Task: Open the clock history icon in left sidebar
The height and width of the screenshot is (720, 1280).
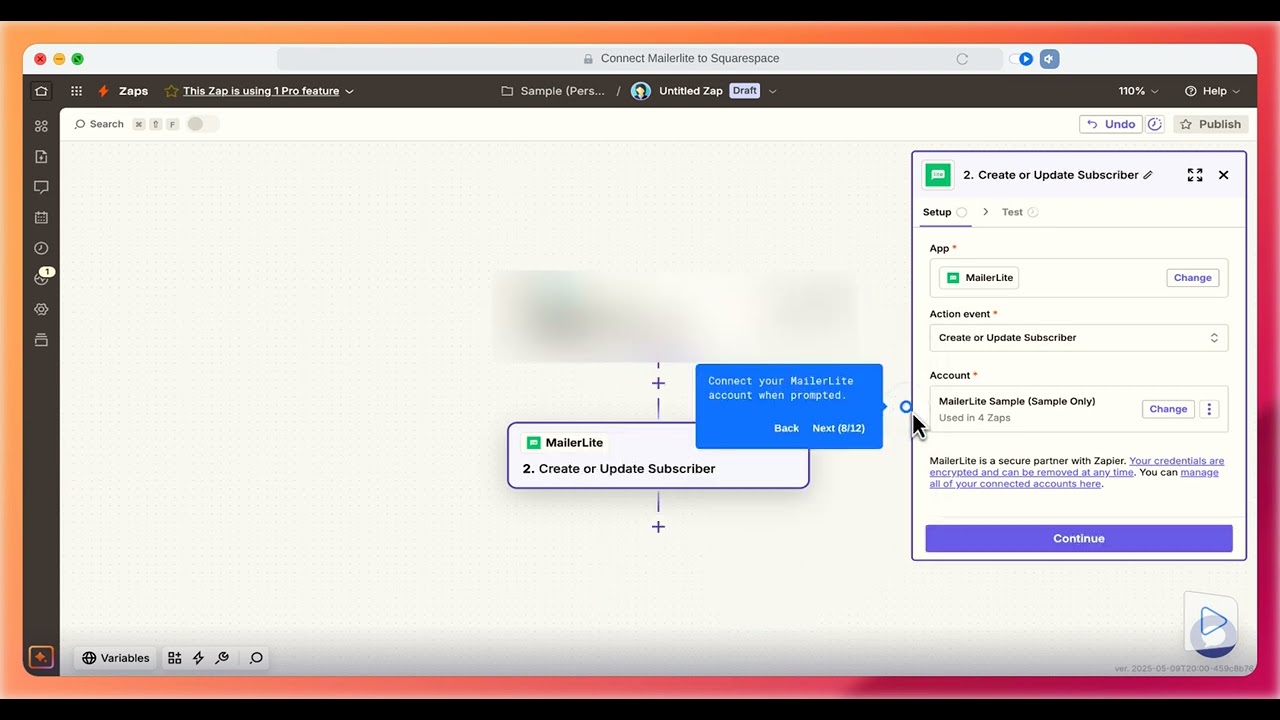Action: [x=41, y=248]
